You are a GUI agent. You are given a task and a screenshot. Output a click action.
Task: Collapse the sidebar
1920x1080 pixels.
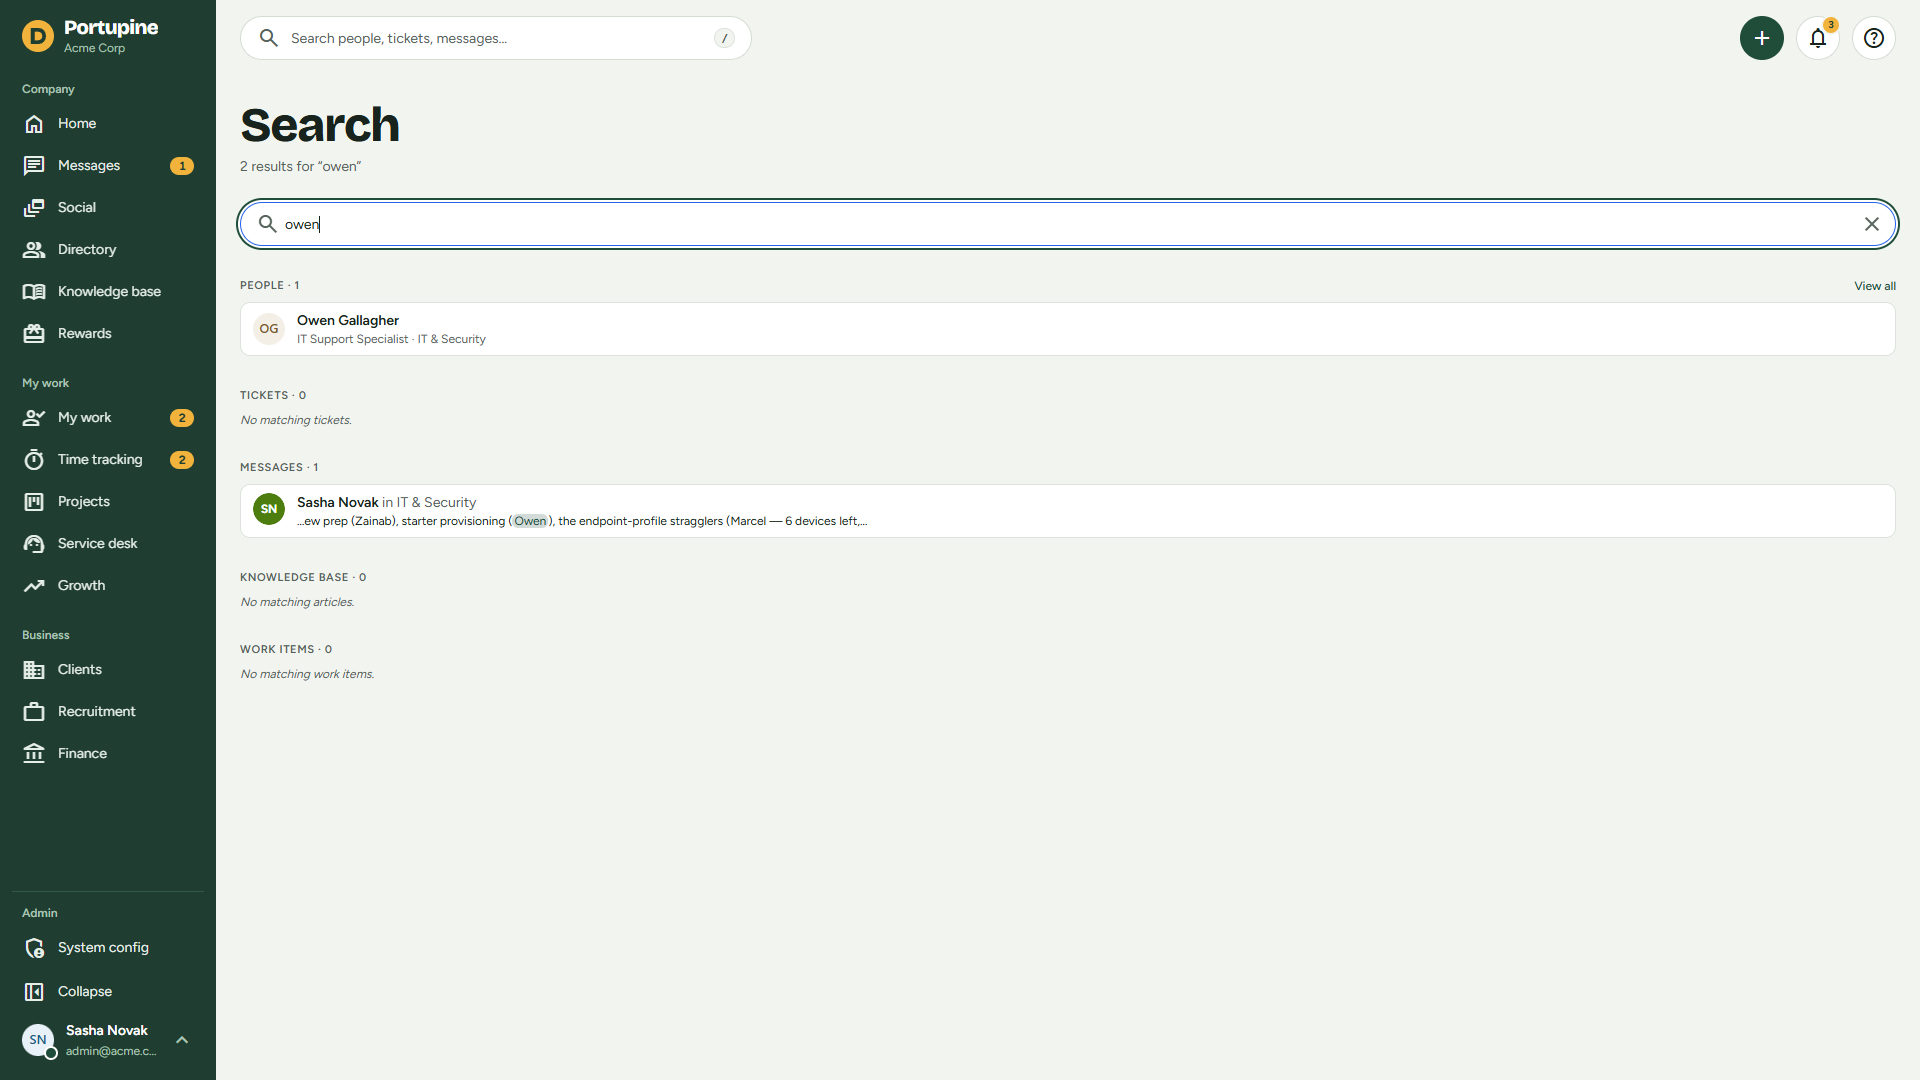pos(108,992)
